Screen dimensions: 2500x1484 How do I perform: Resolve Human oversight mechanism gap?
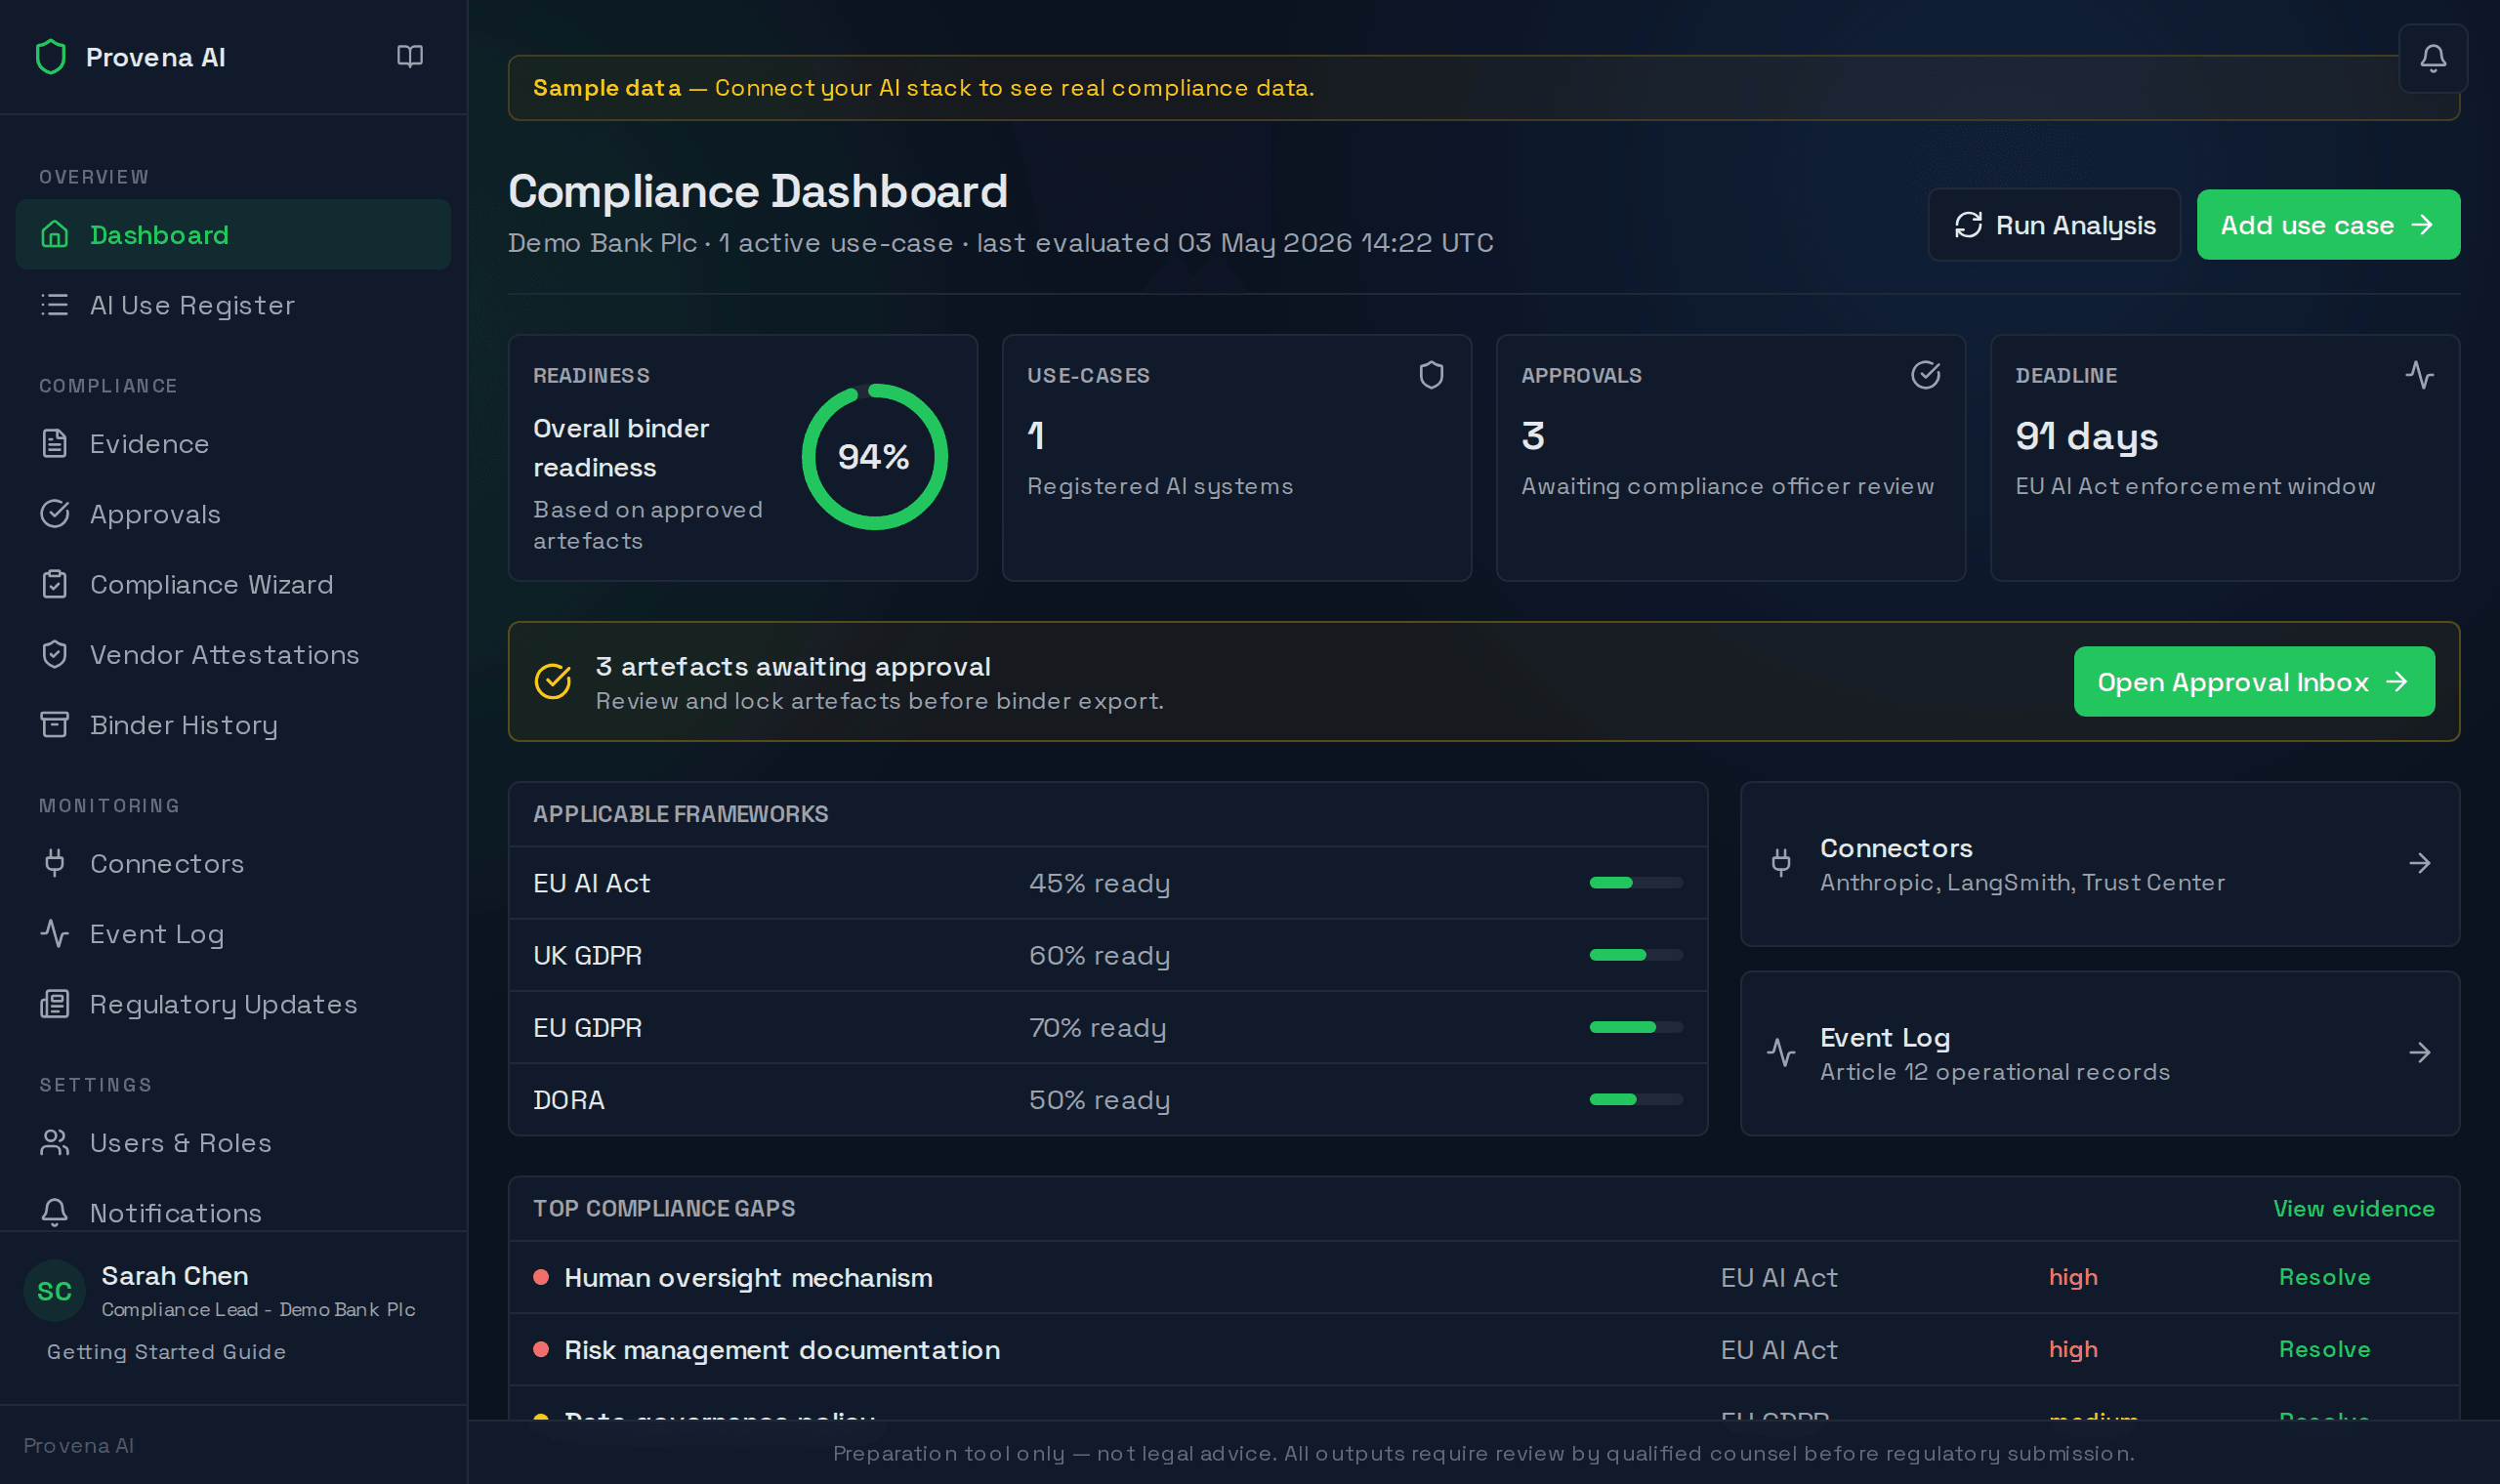tap(2324, 1277)
